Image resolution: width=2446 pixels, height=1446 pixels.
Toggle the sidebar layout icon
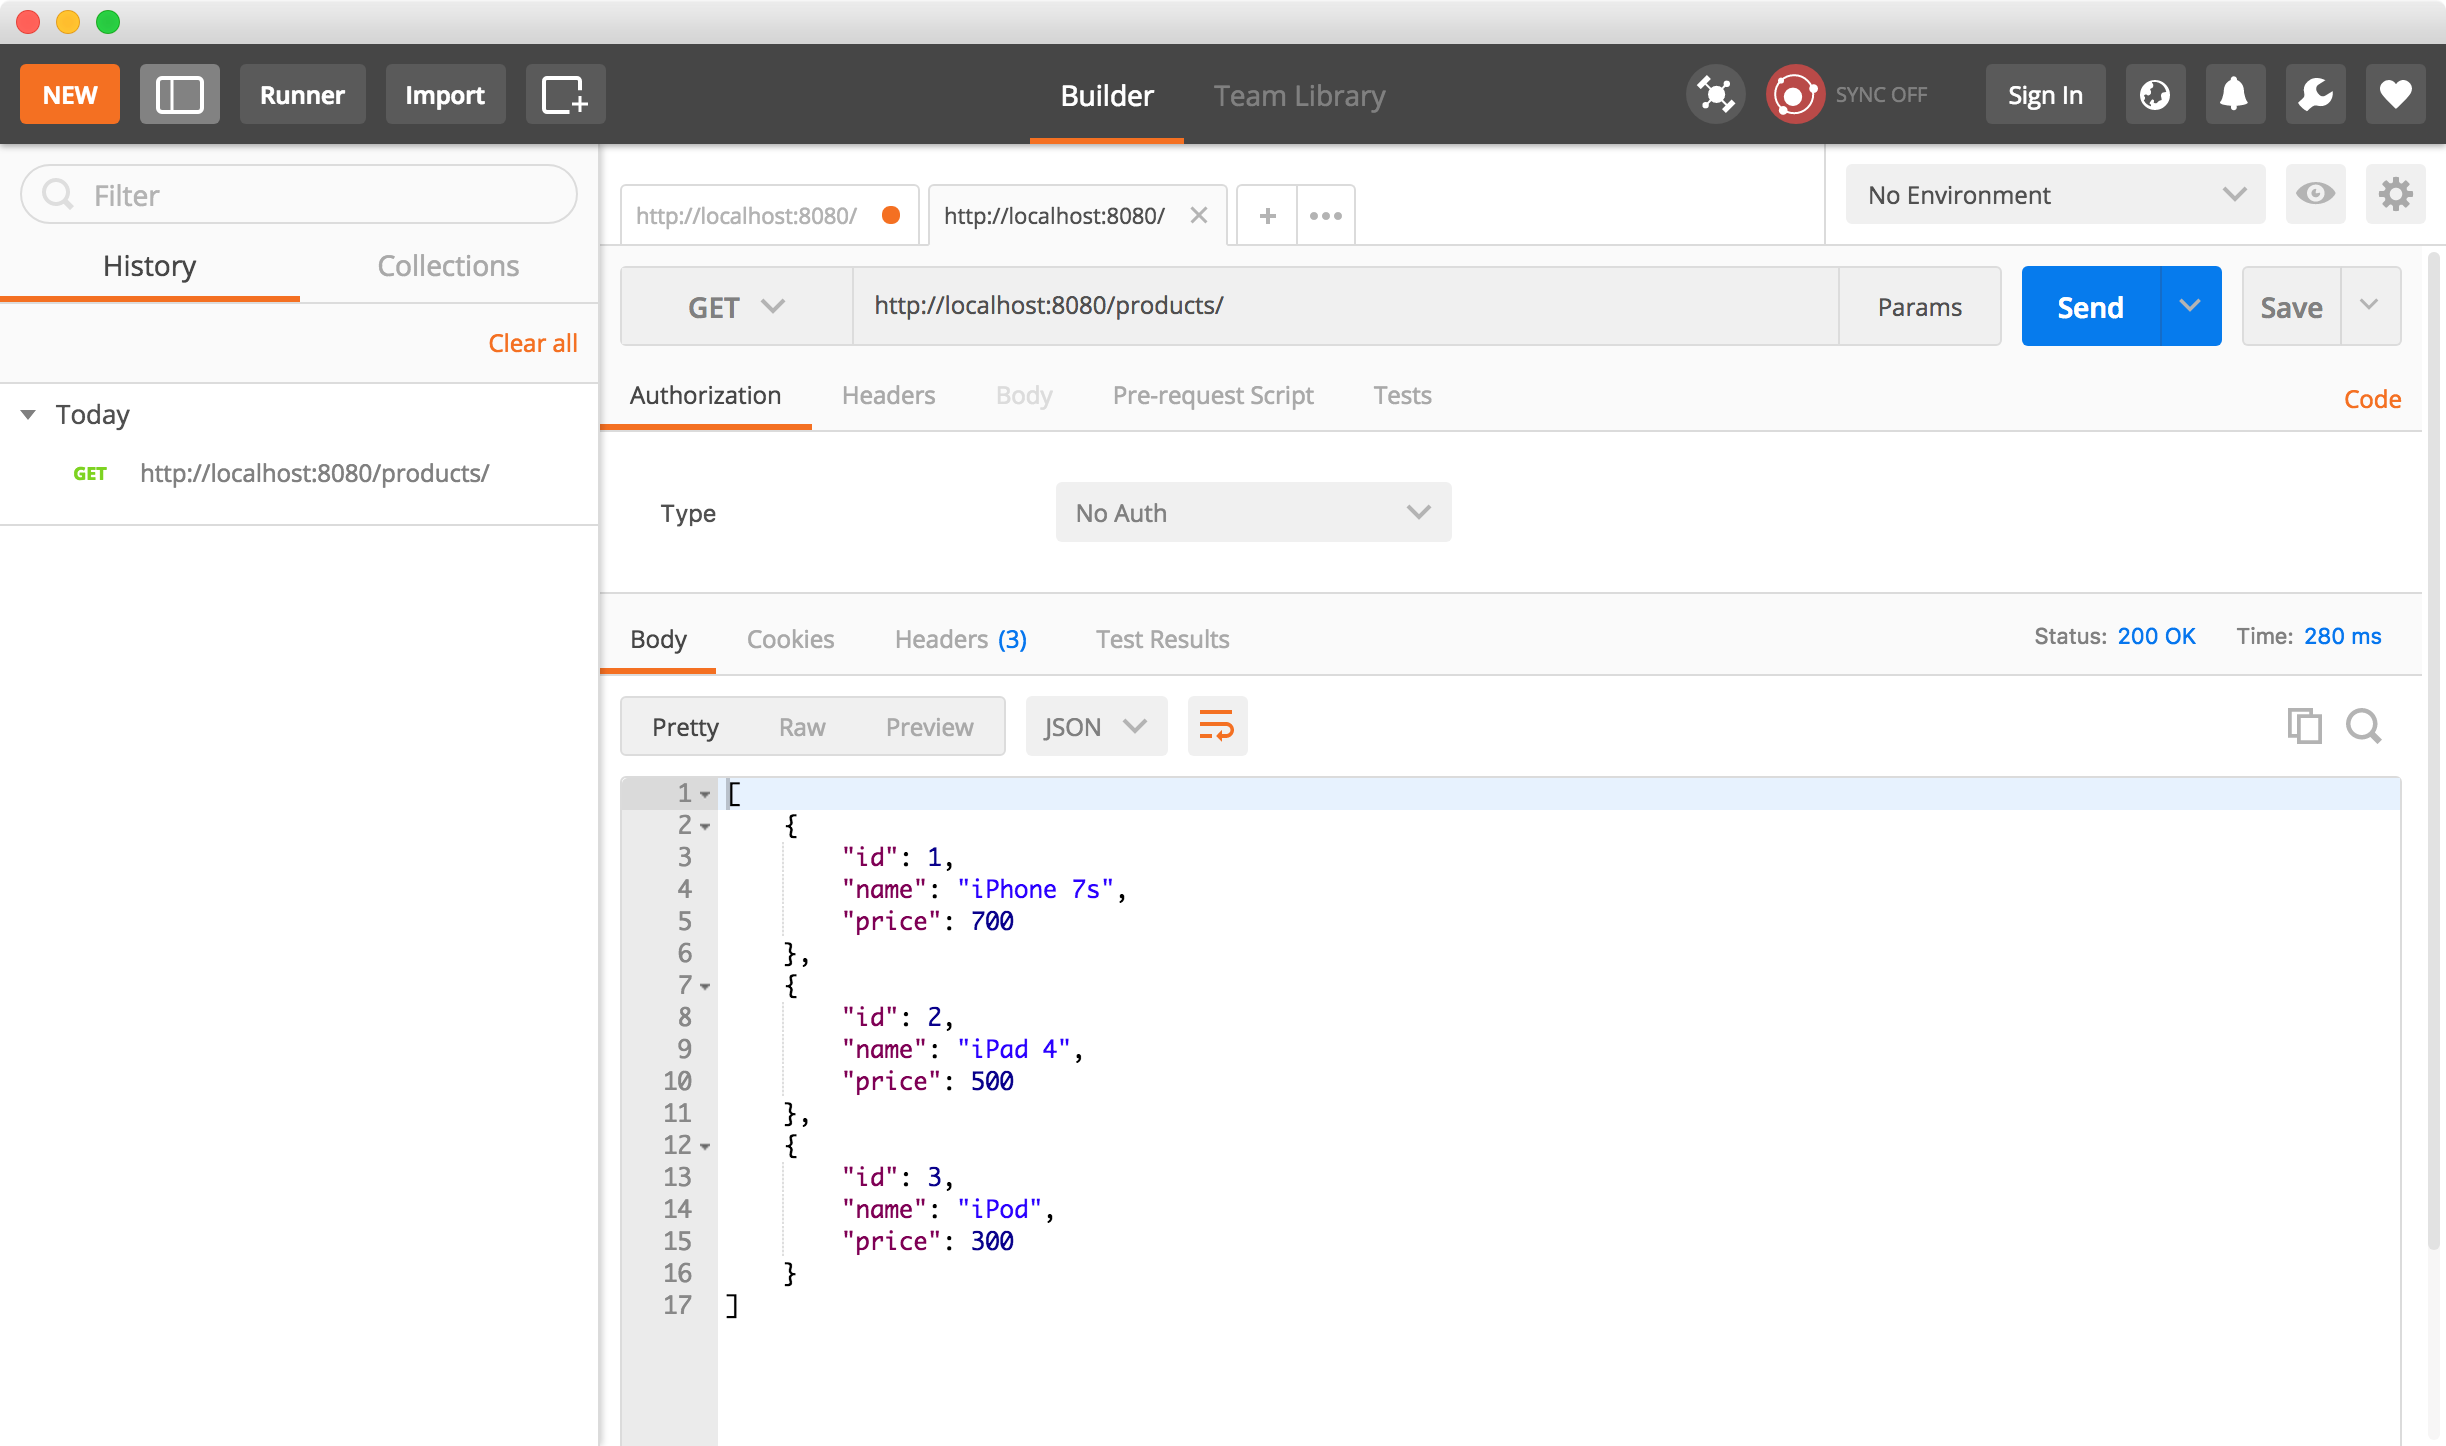point(180,95)
